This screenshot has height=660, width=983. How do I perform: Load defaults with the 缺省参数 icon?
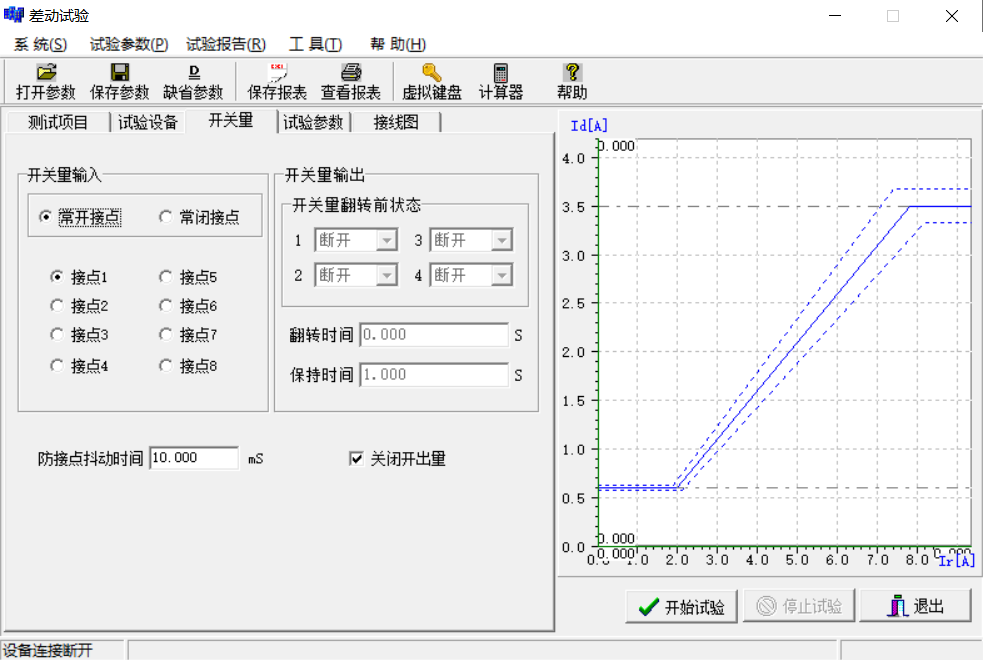click(194, 80)
